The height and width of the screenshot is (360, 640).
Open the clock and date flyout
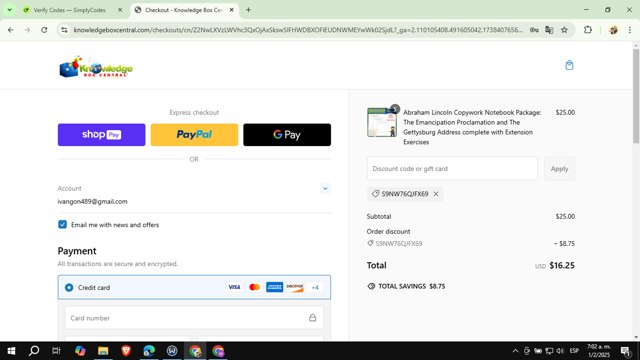pos(599,351)
